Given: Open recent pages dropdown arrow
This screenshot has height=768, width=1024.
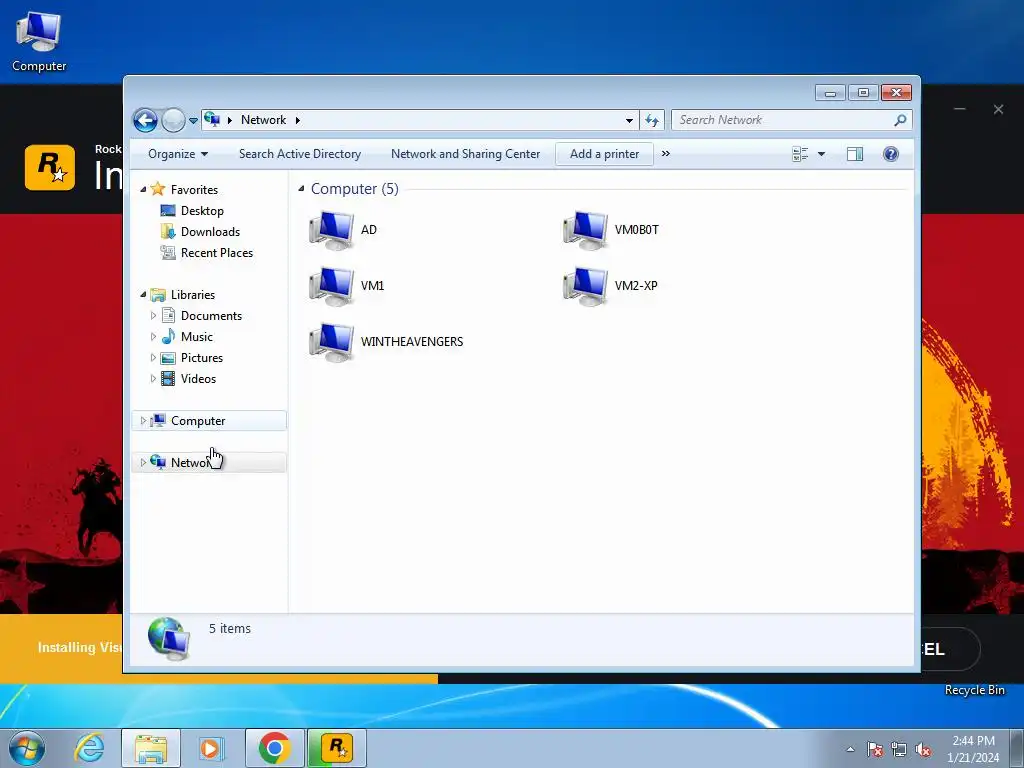Looking at the screenshot, I should [x=193, y=121].
